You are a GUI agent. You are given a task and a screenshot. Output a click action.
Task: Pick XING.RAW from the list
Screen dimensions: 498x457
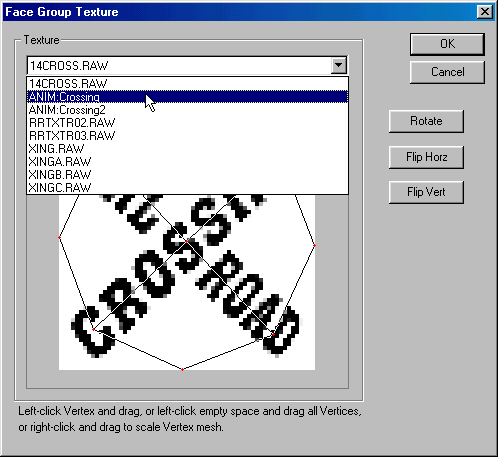[x=187, y=149]
